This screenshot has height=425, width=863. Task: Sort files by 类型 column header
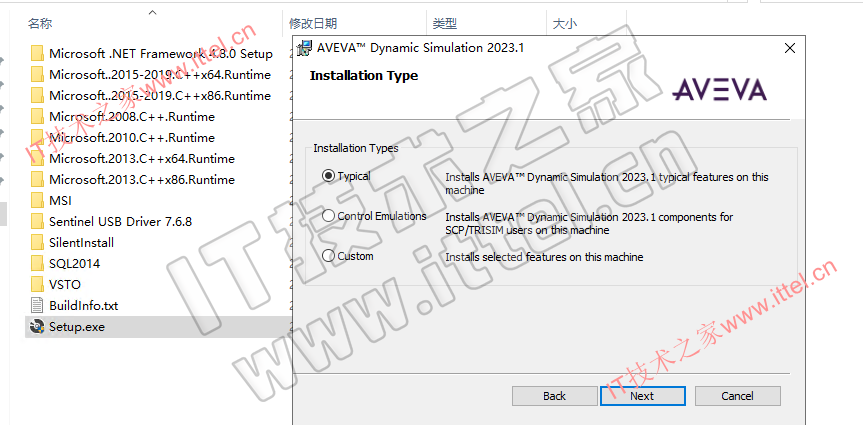pyautogui.click(x=445, y=24)
